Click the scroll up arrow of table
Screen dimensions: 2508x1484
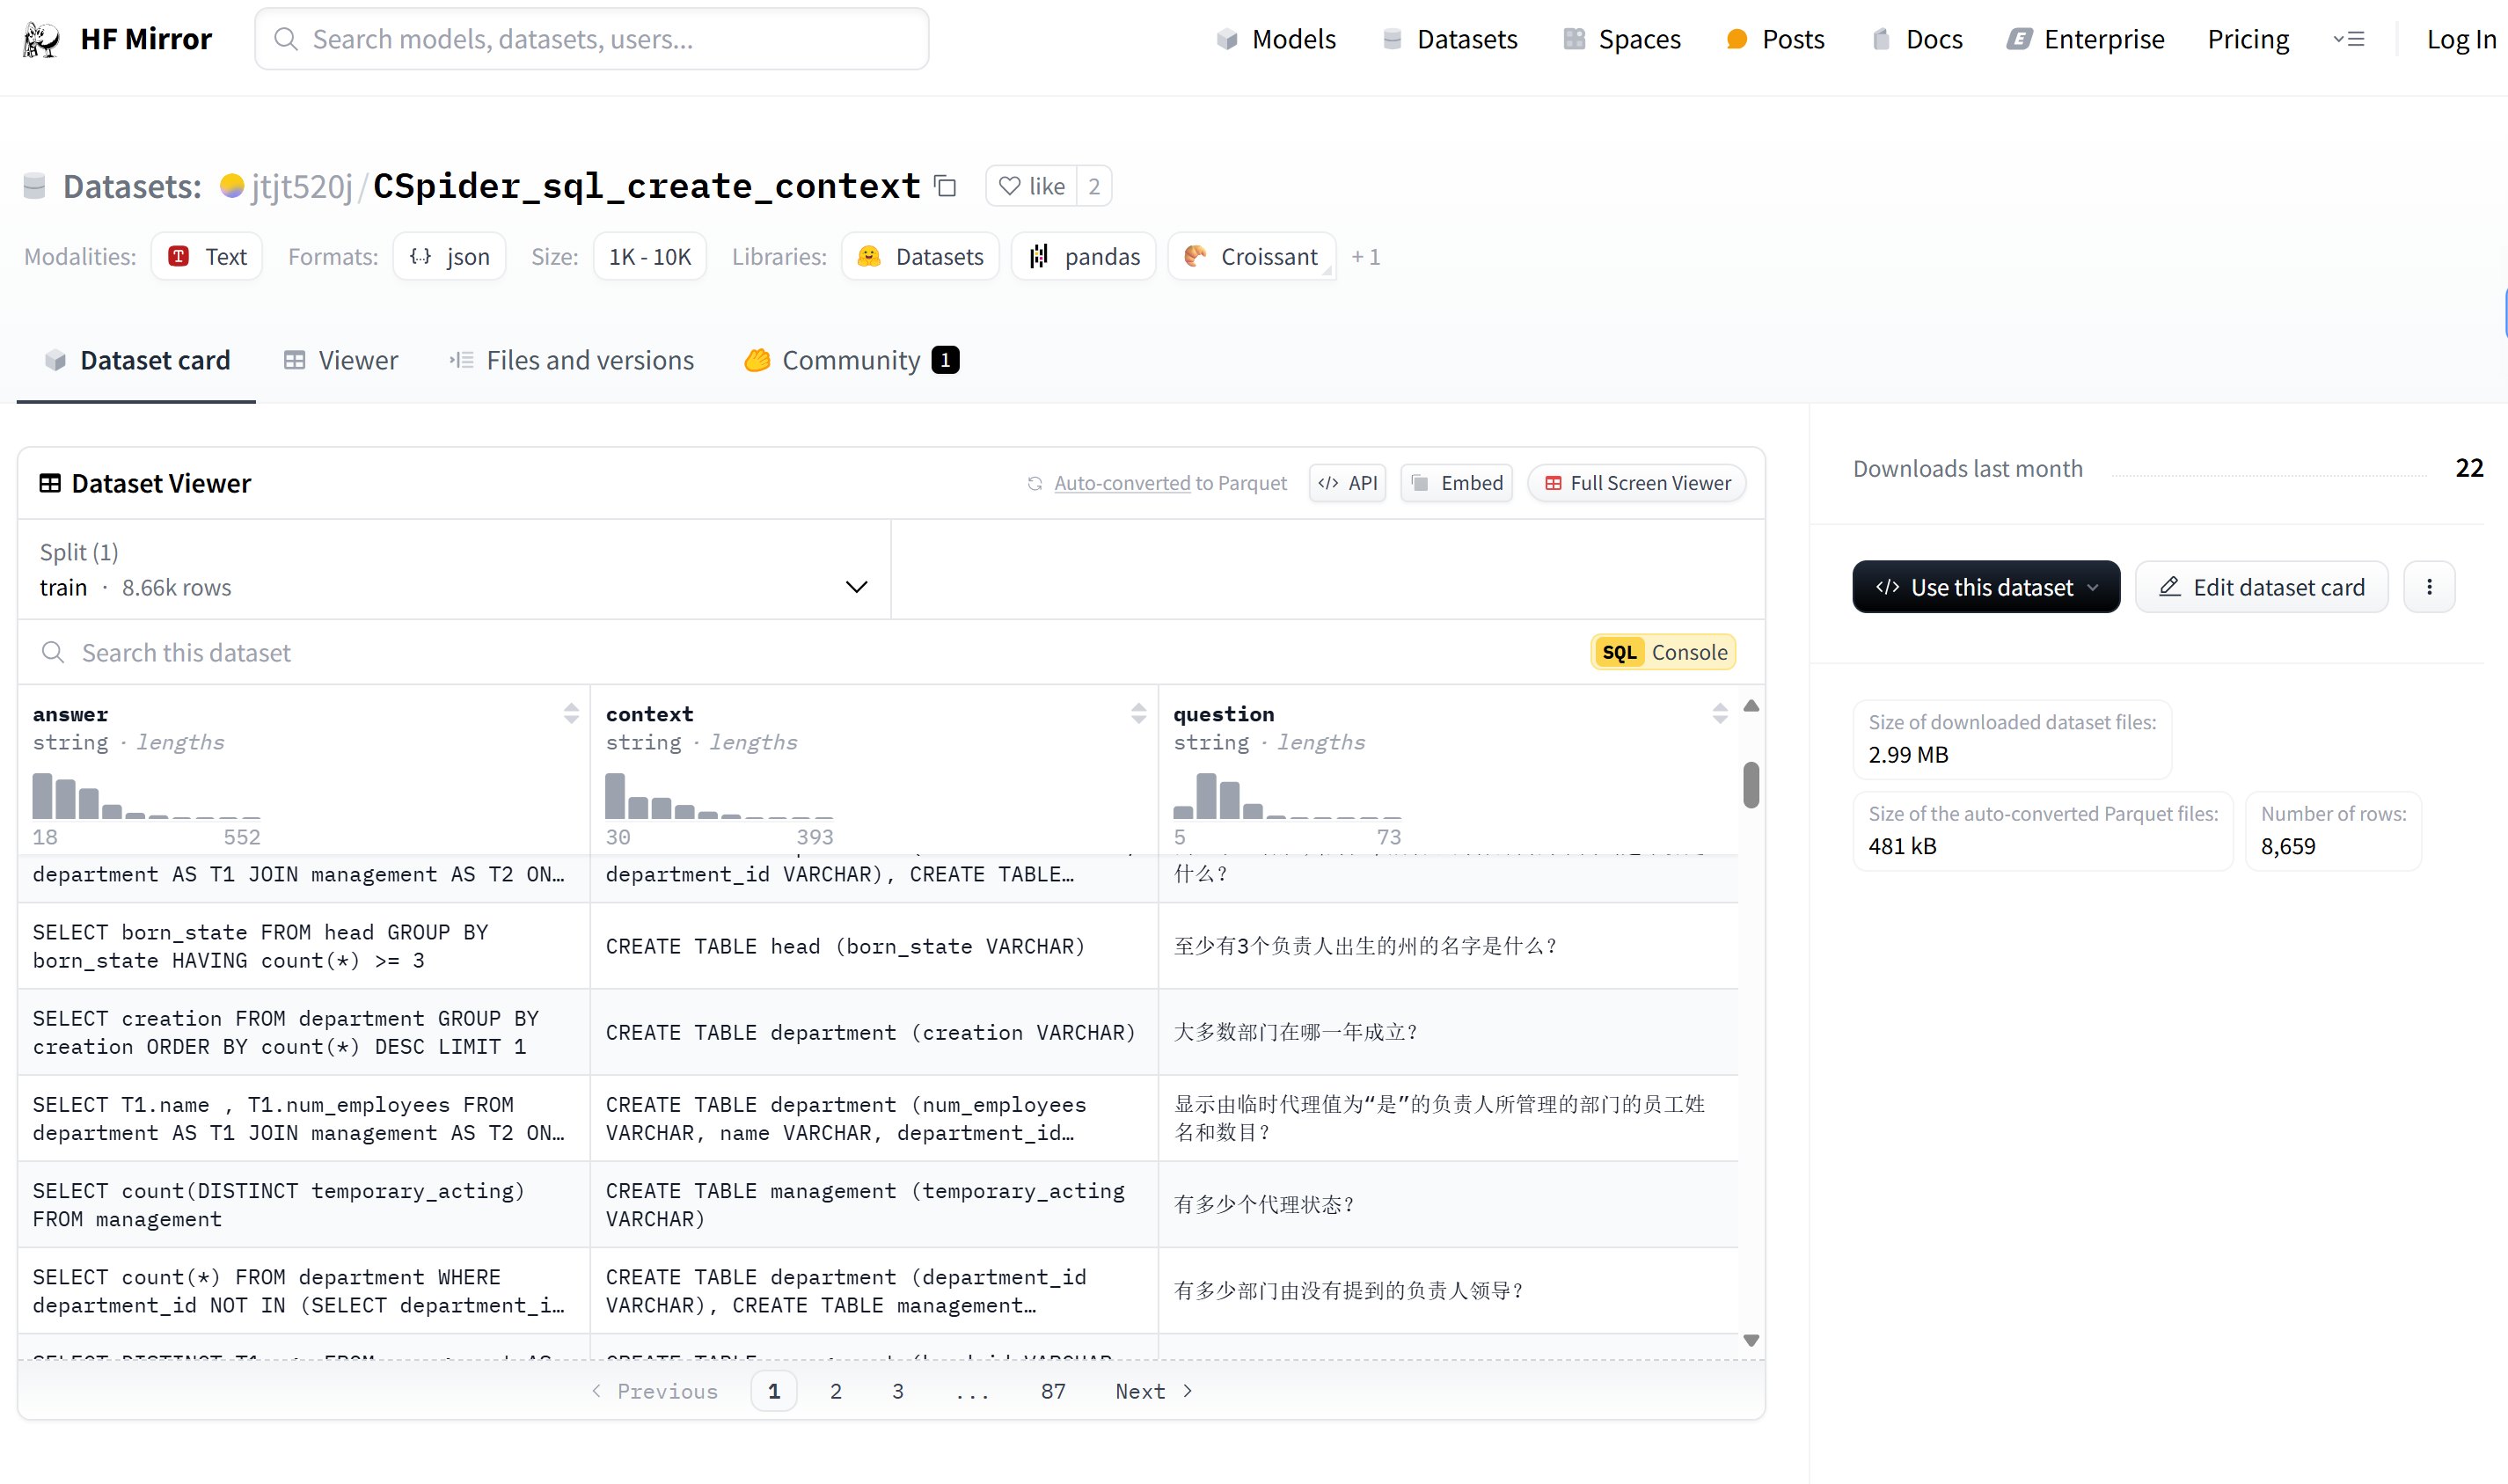pos(1751,706)
